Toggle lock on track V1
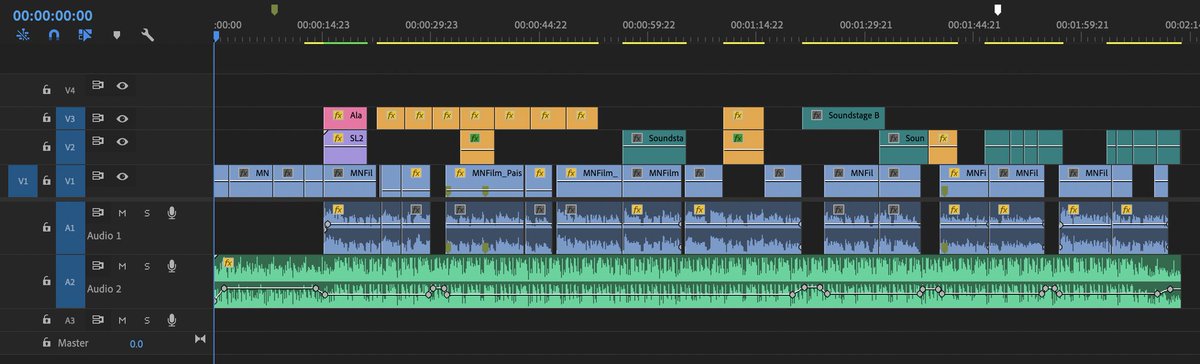This screenshot has width=1200, height=364. coord(46,180)
